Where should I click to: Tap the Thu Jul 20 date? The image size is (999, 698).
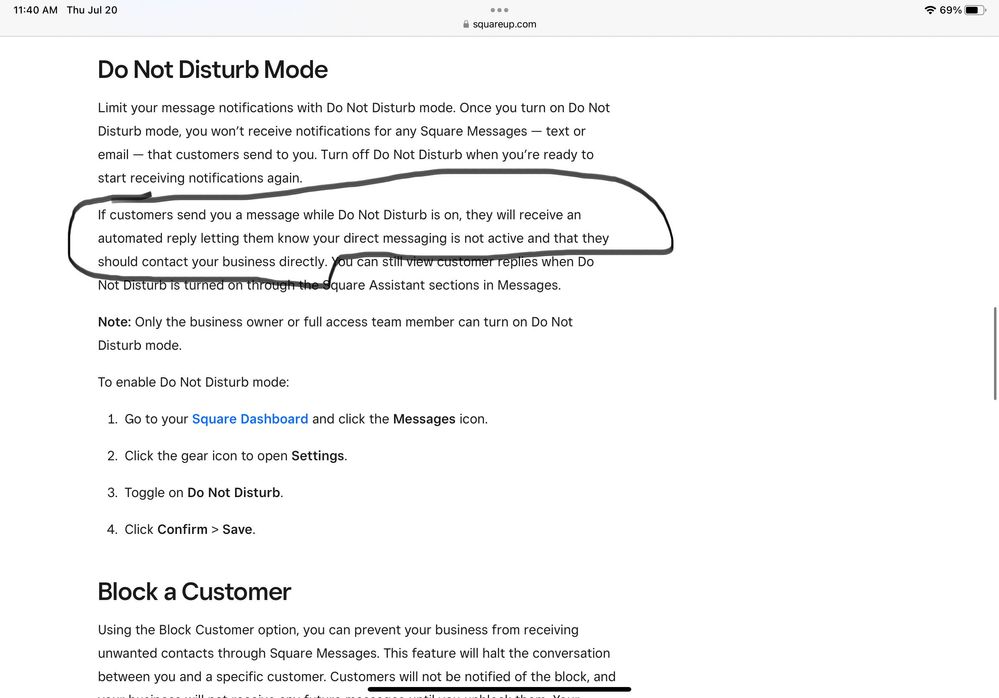click(92, 10)
